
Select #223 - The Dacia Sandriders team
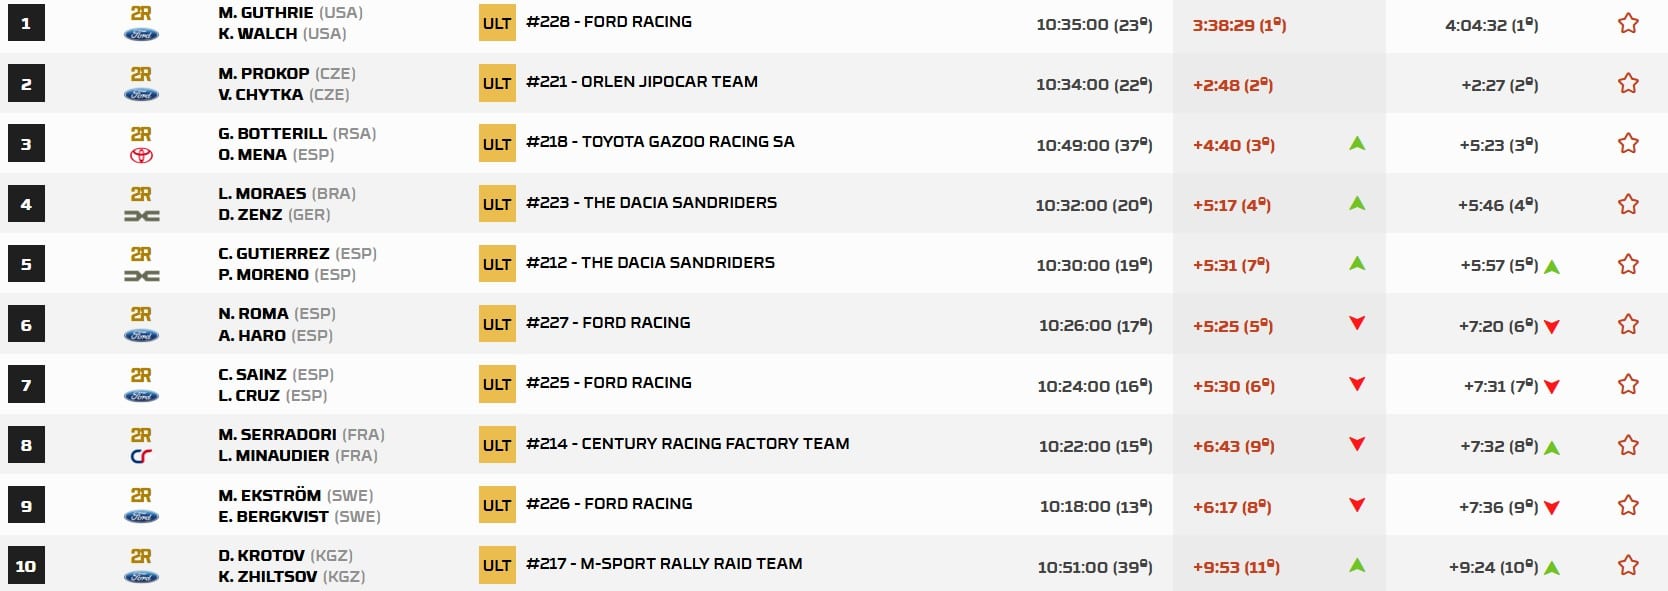pos(651,202)
